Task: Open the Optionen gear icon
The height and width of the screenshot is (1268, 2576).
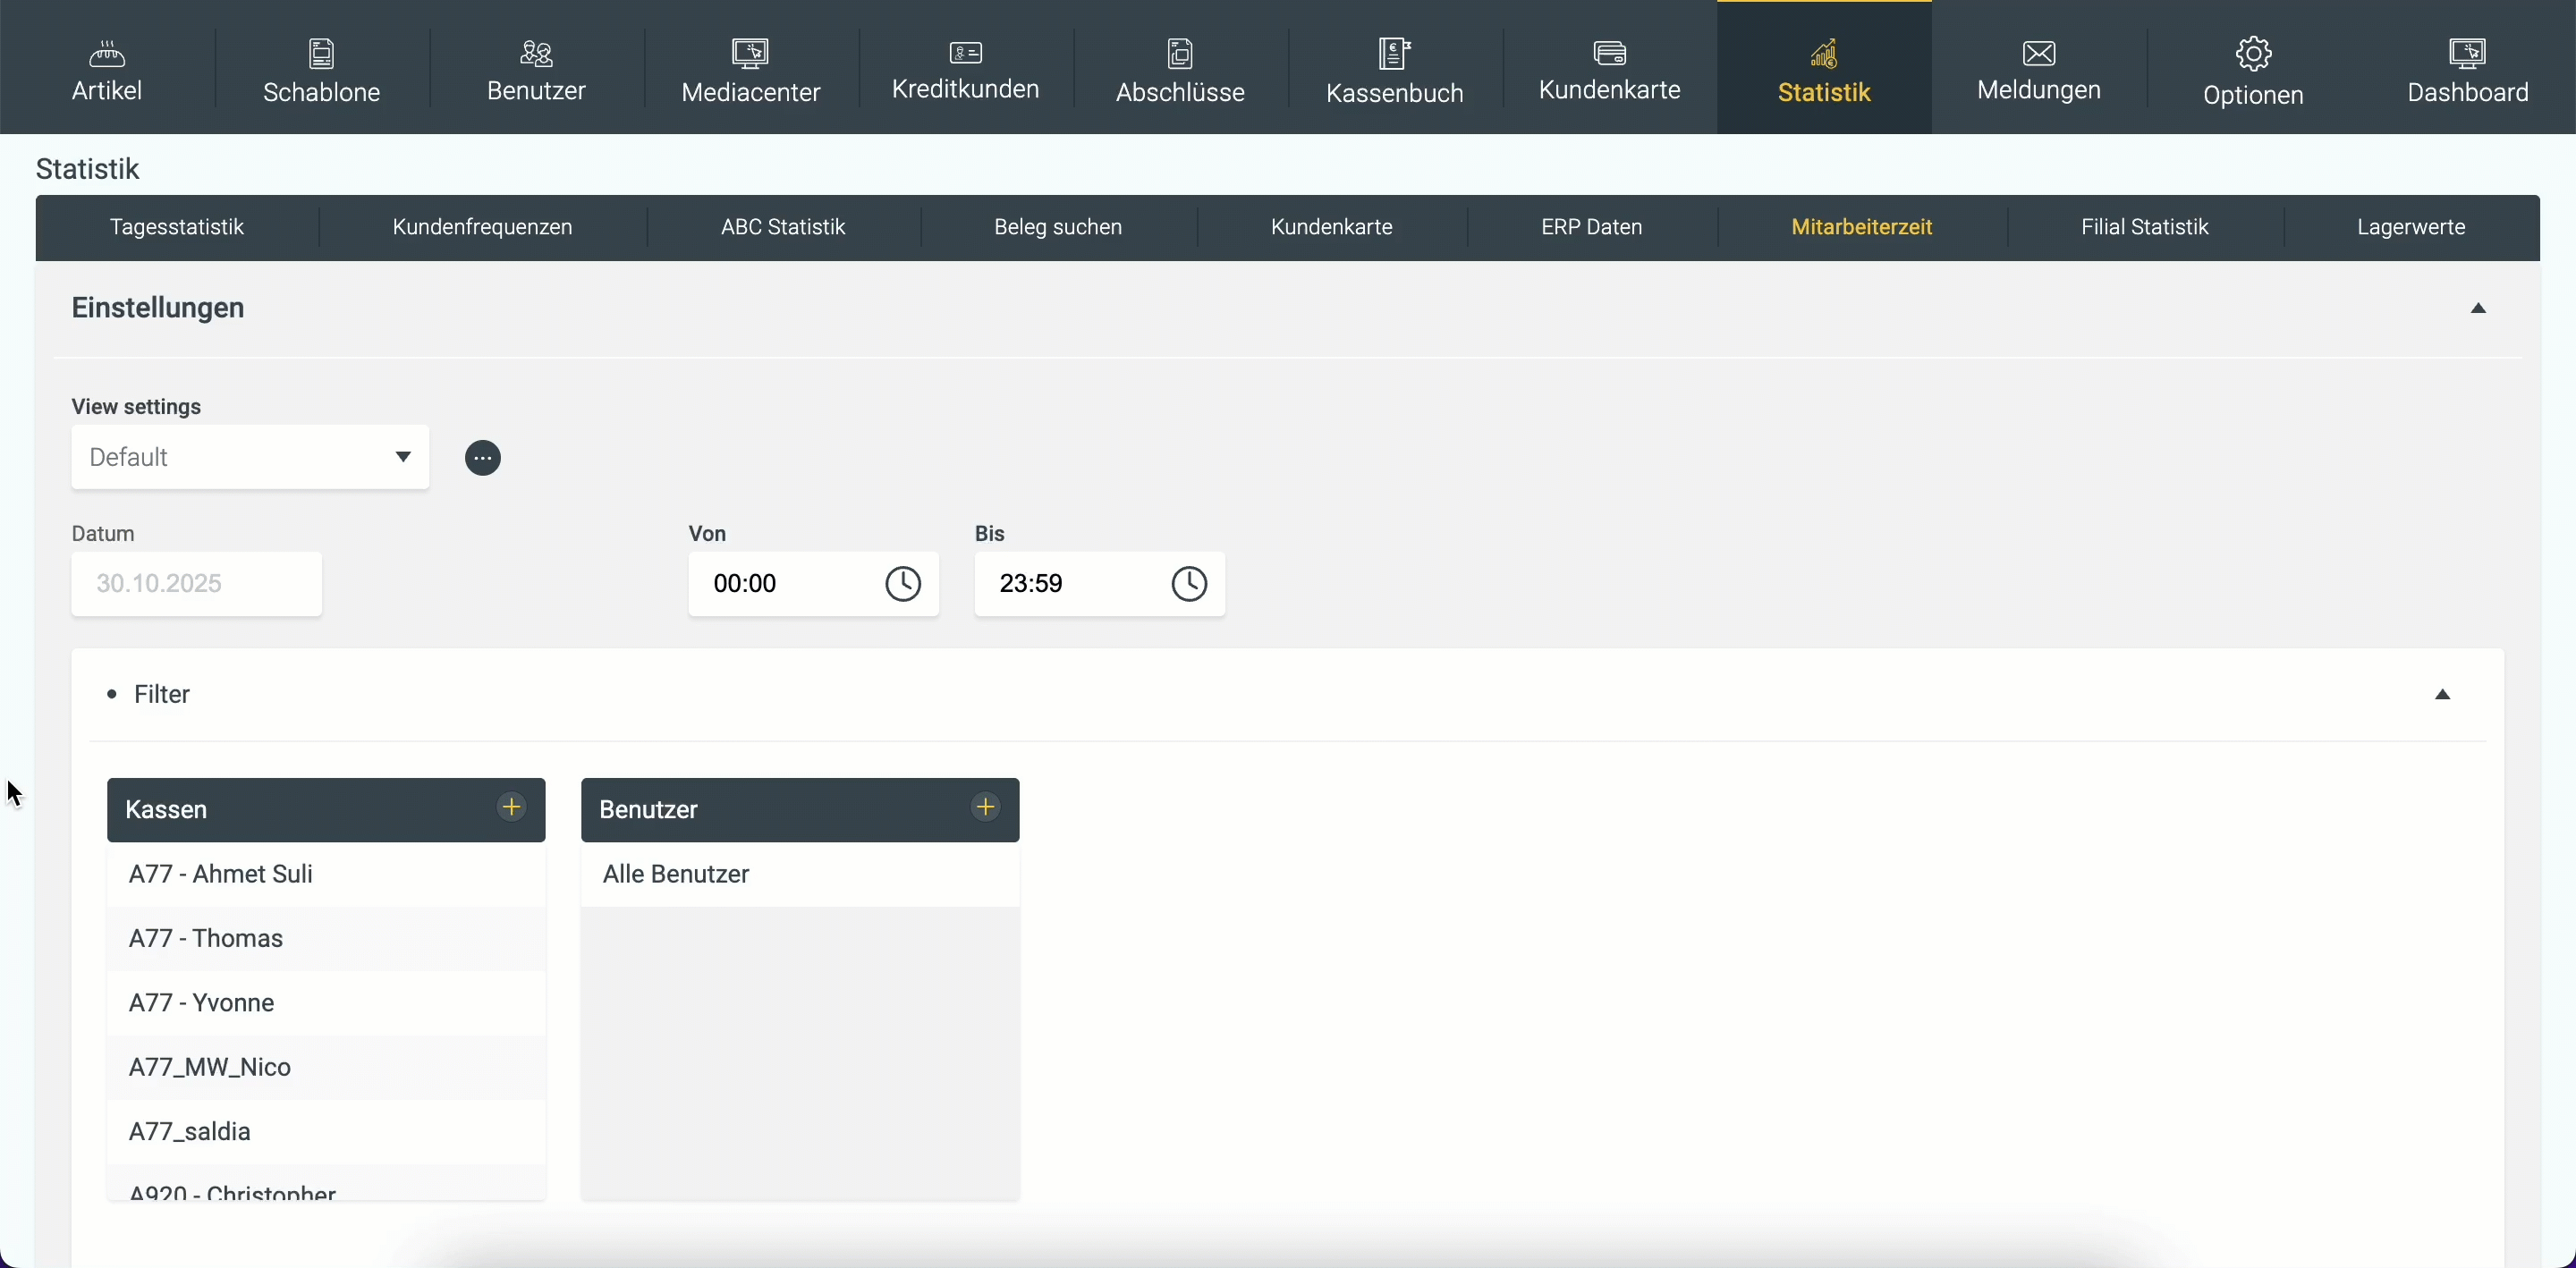Action: (2253, 54)
